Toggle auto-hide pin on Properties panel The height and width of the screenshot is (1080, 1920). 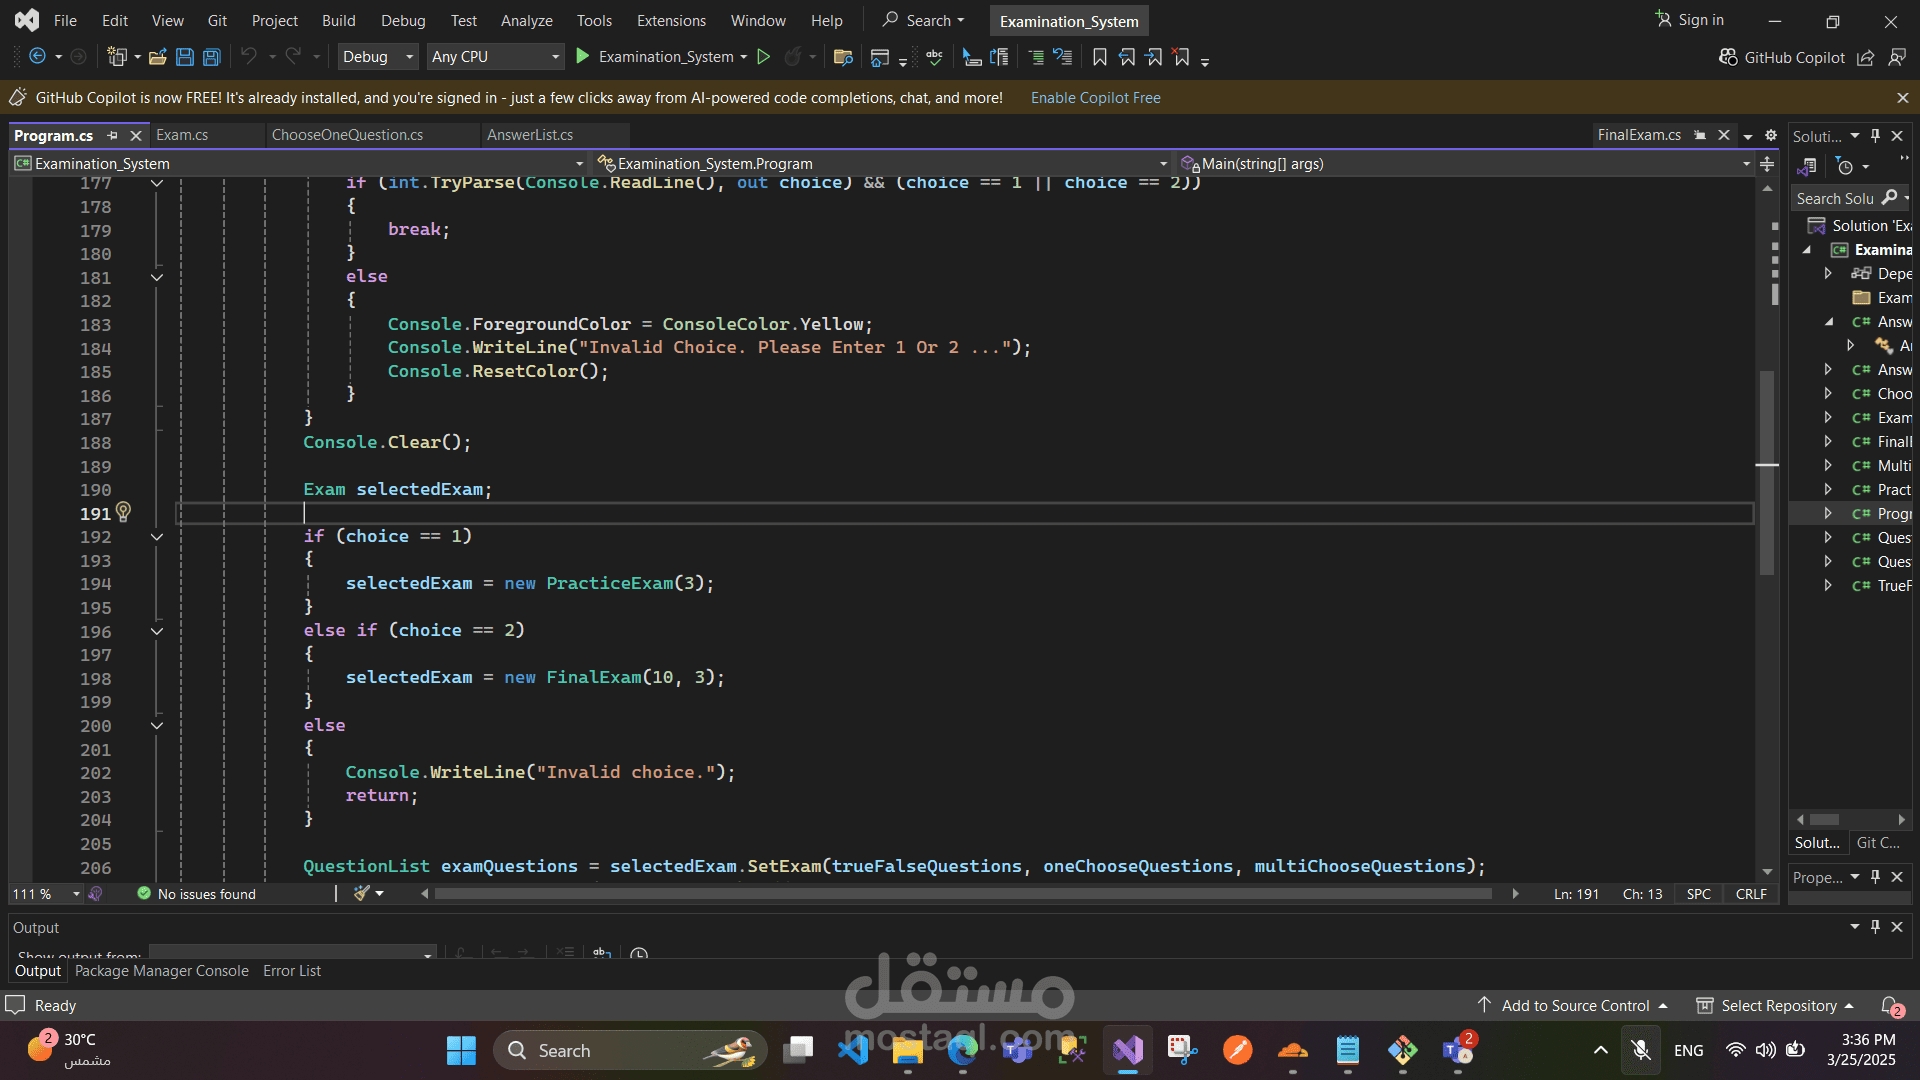1876,876
